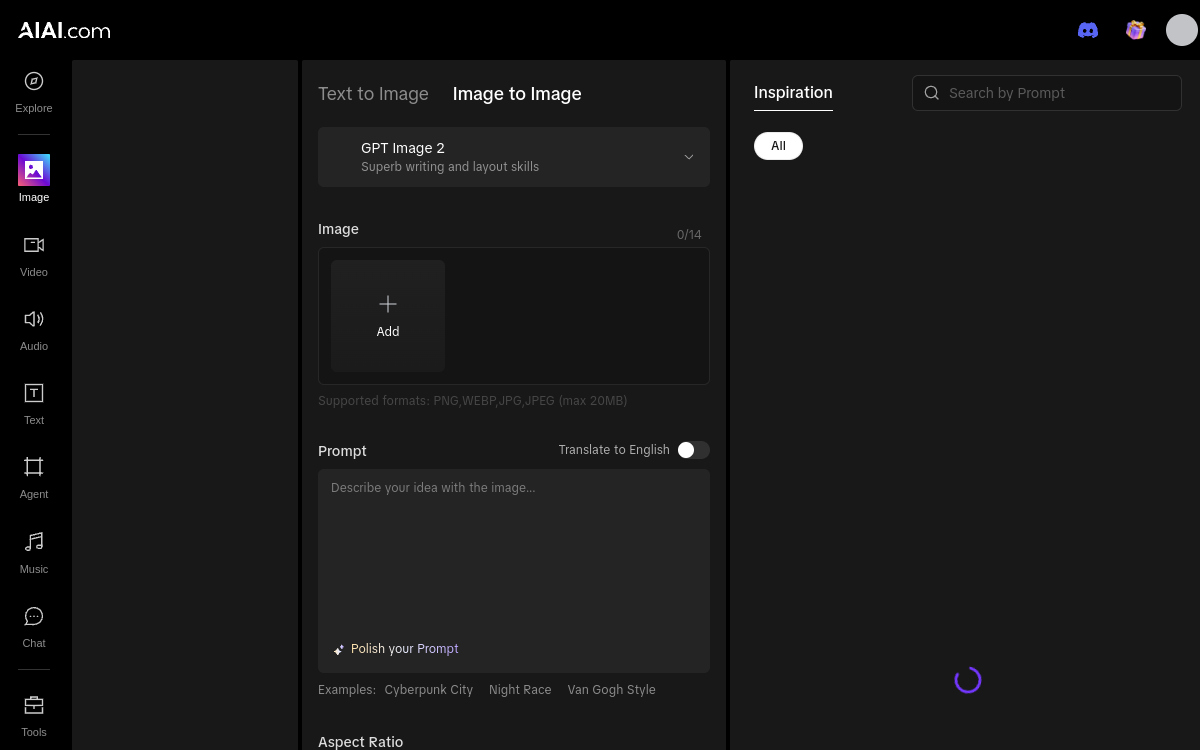Switch to the Text to Image tab

(x=373, y=94)
